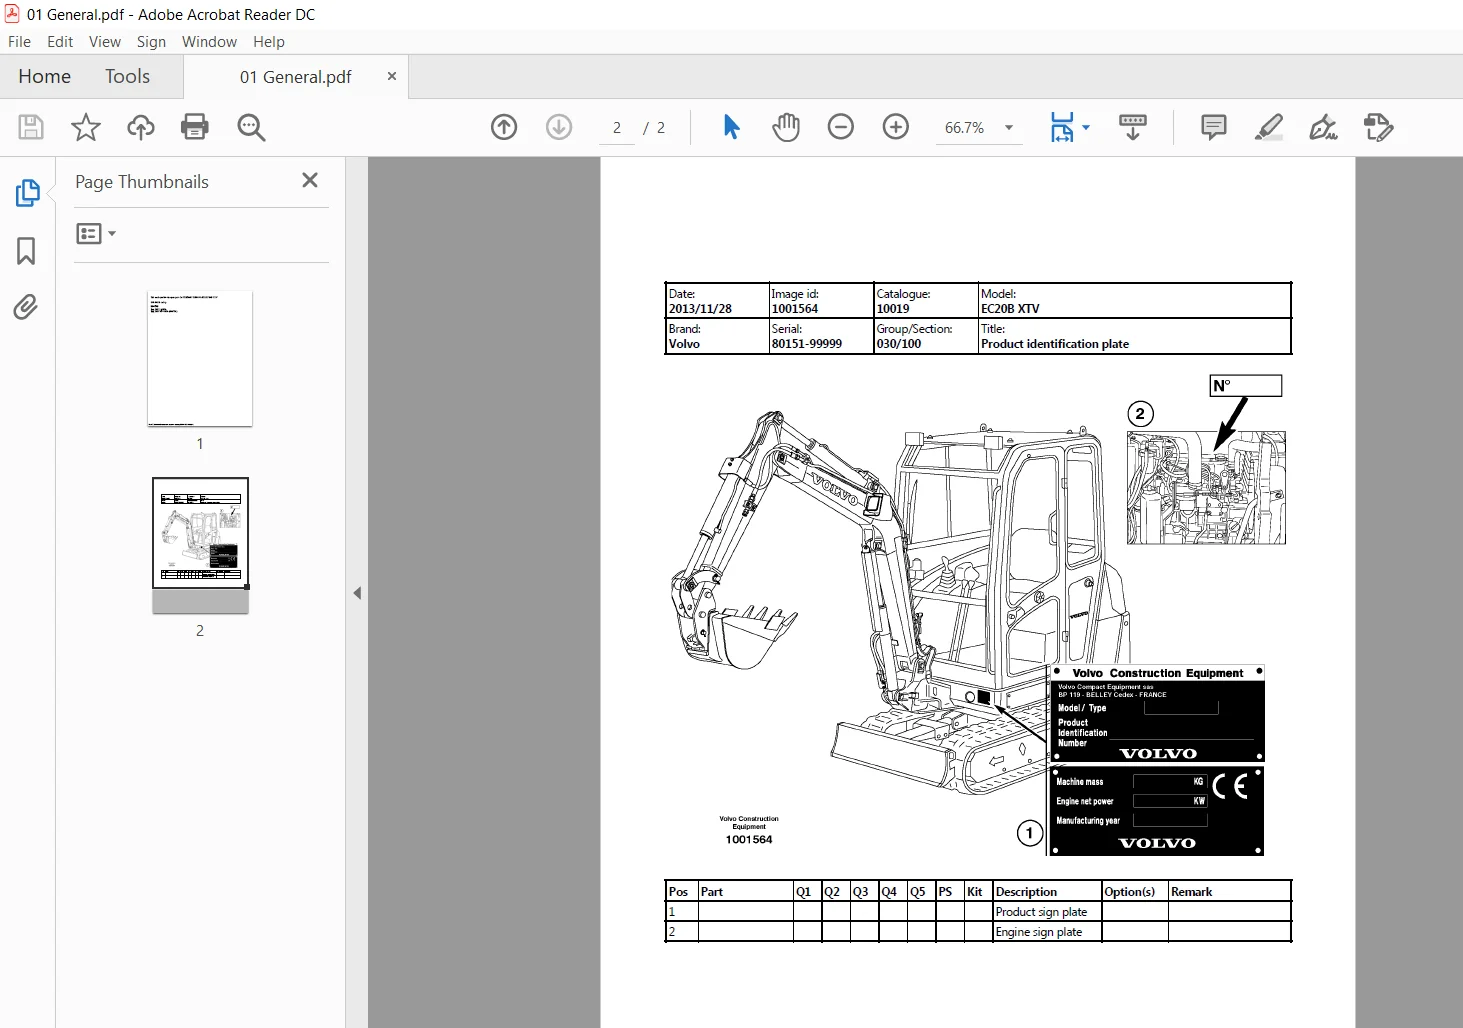Click the 'Page Thumbnails' panel heading

coord(142,182)
